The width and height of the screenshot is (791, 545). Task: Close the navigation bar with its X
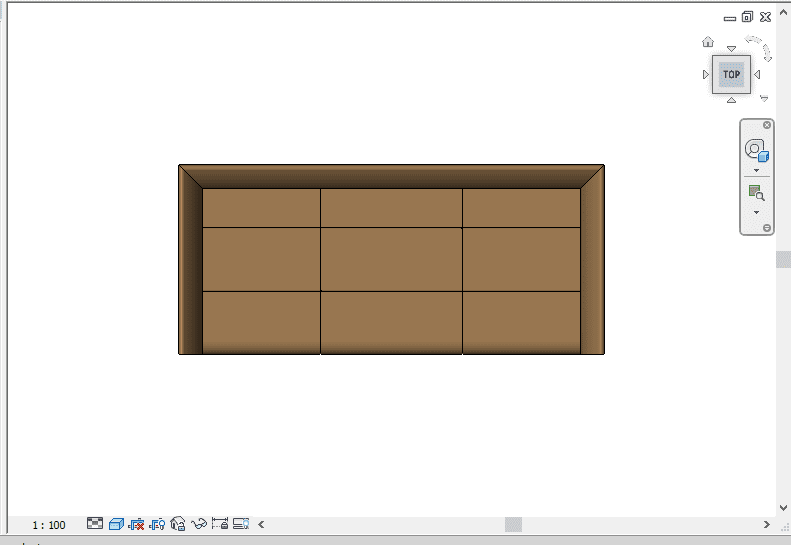pos(767,125)
